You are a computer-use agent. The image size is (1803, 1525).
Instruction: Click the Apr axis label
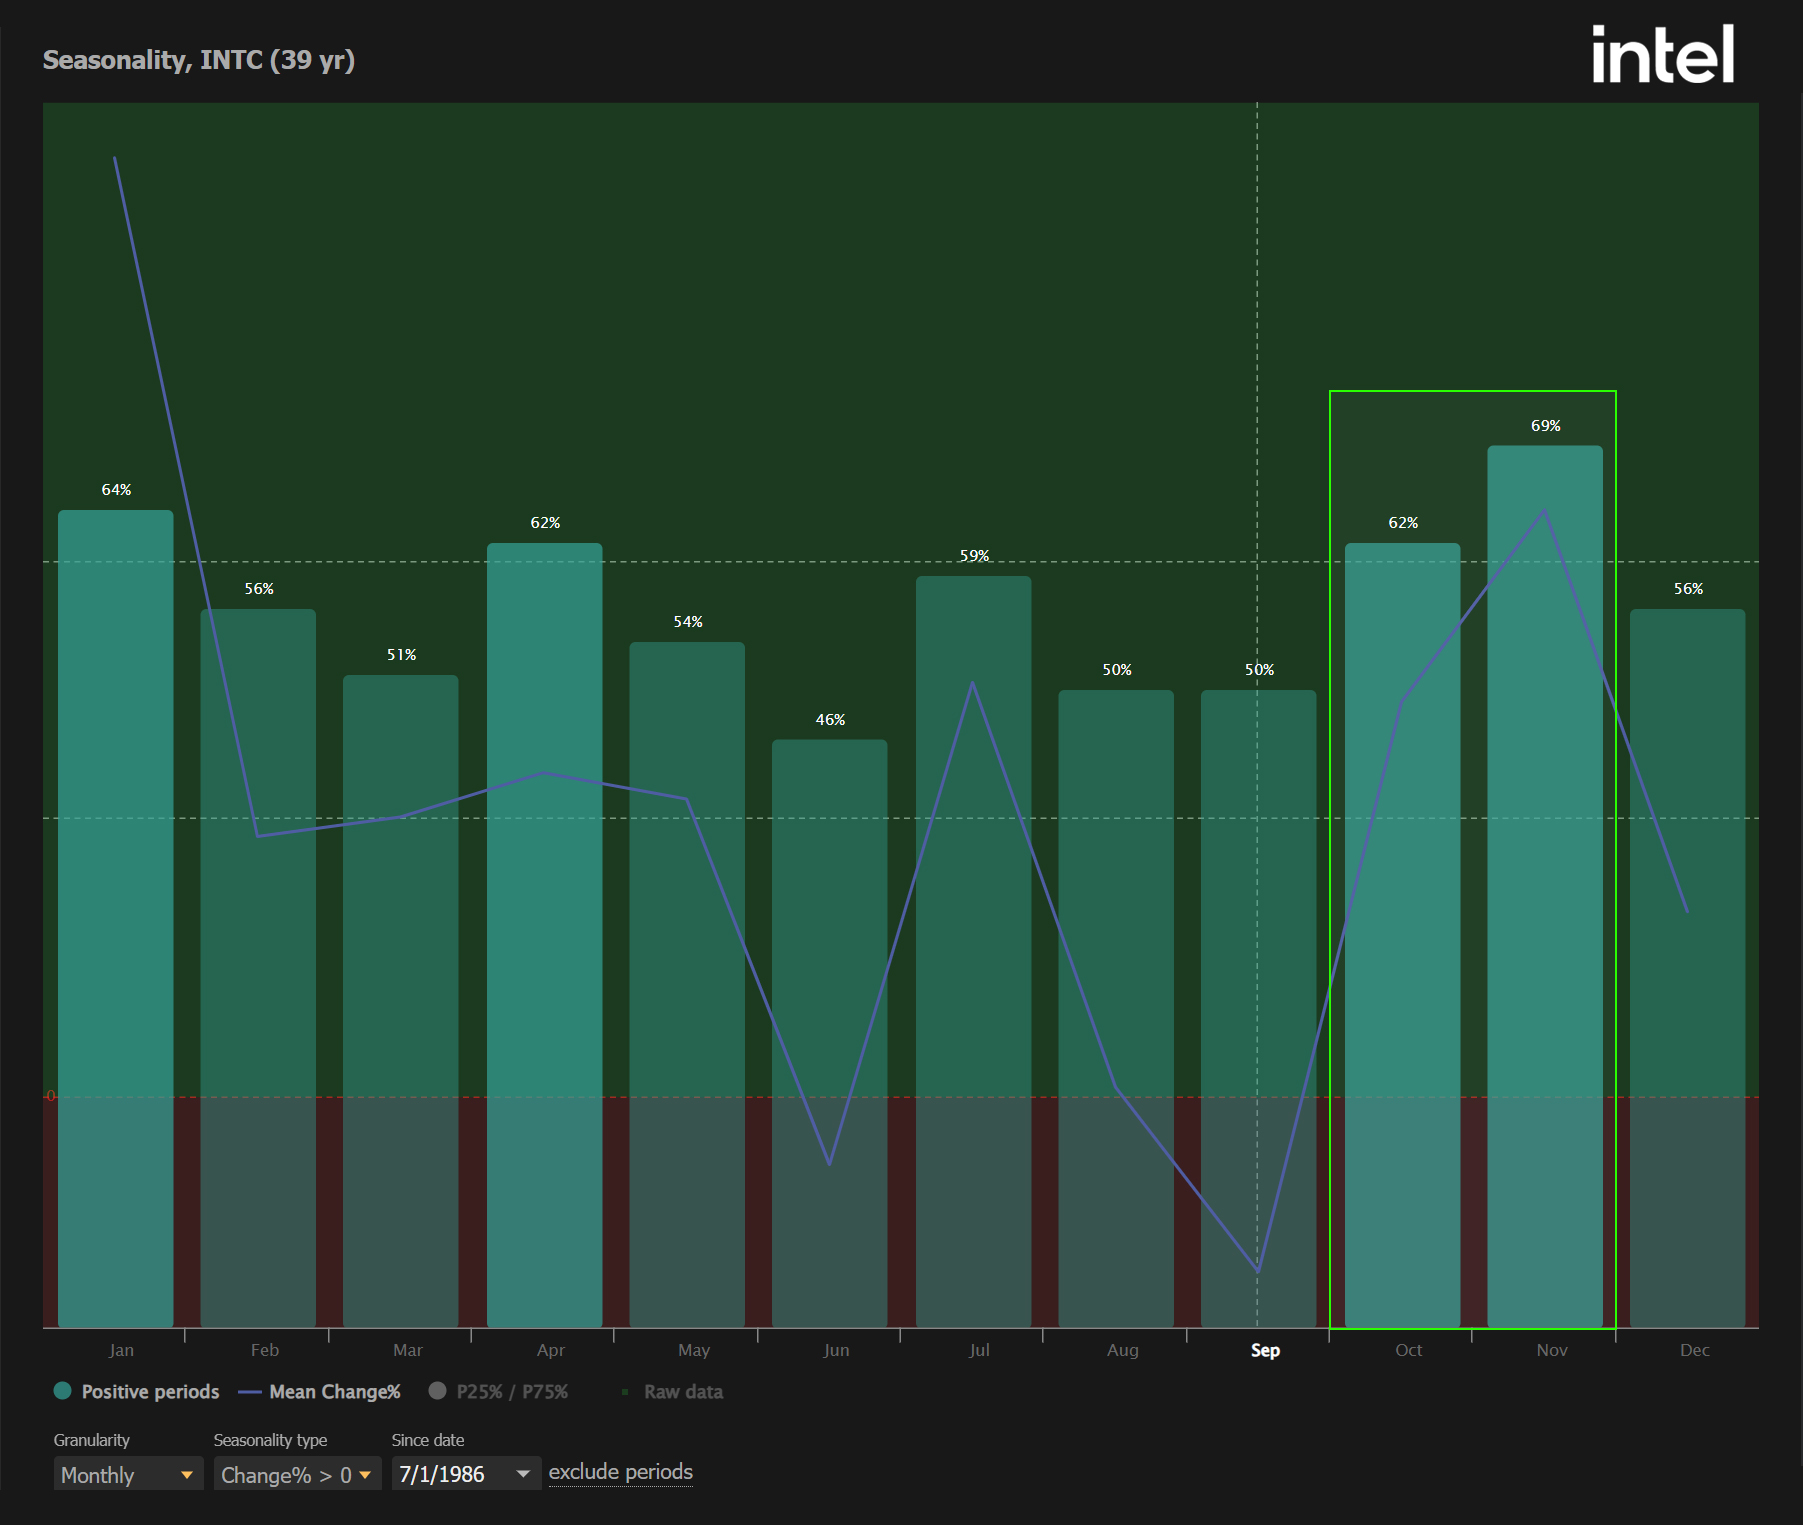click(x=551, y=1350)
